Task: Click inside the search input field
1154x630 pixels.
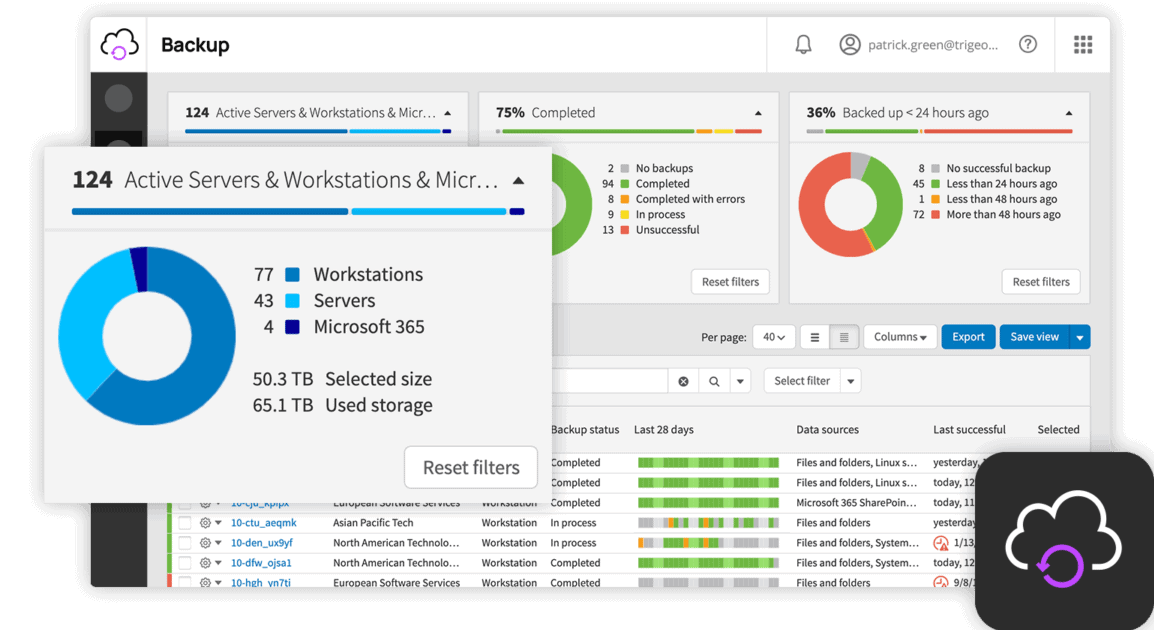Action: pos(615,380)
